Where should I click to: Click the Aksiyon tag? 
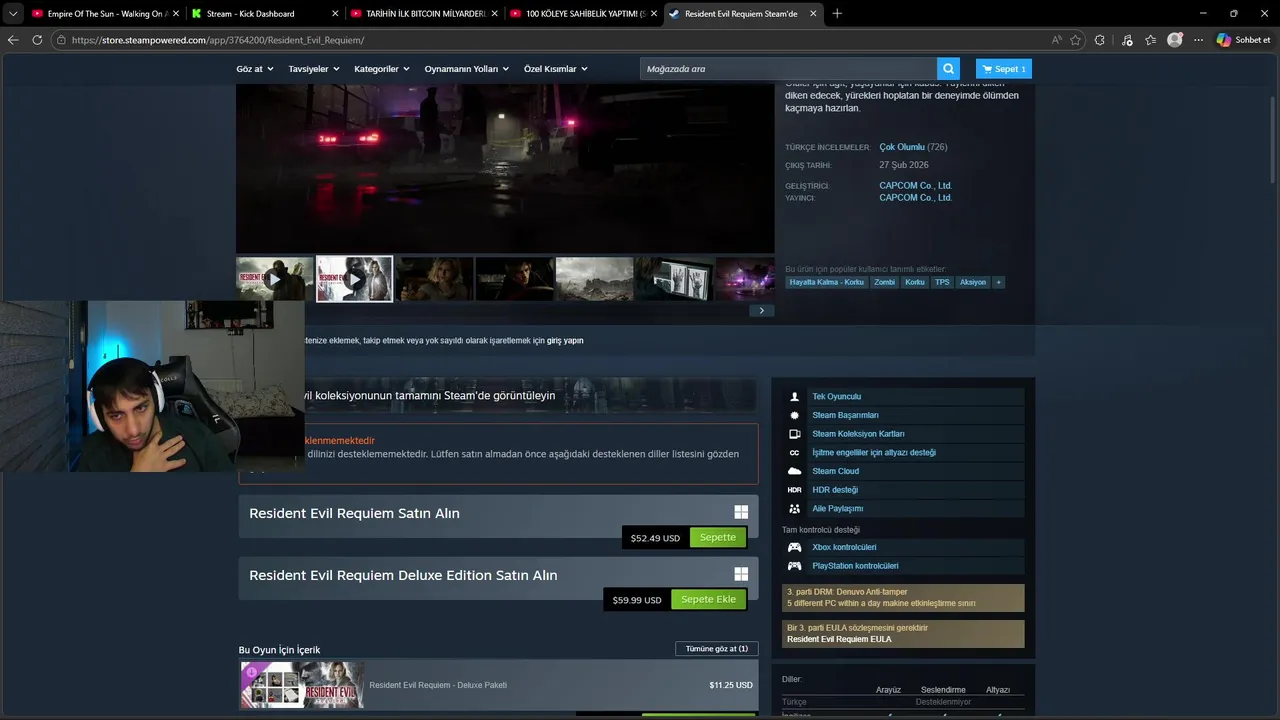point(972,282)
